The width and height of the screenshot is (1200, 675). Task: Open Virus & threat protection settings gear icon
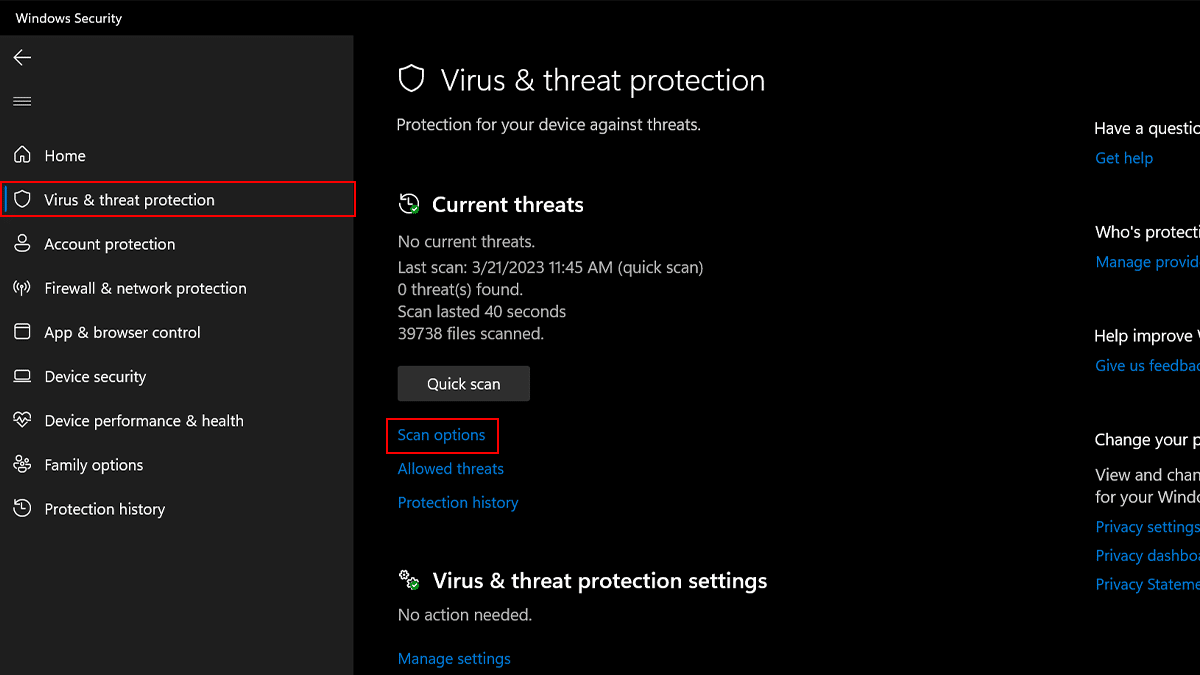[x=408, y=579]
